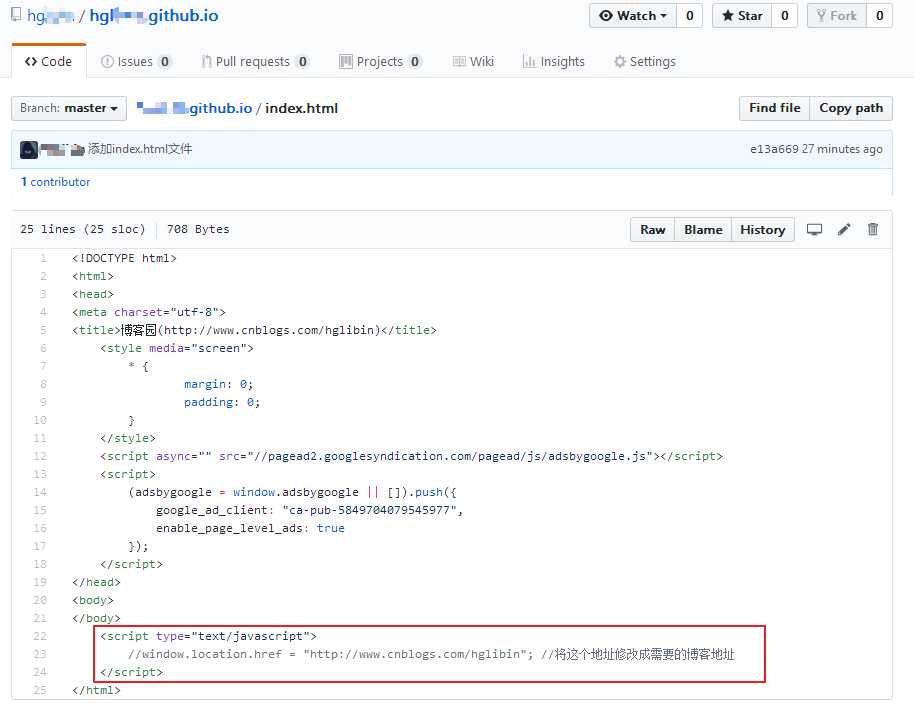The image size is (914, 710).
Task: Click the 'padding: 0;' code line
Action: click(x=222, y=403)
